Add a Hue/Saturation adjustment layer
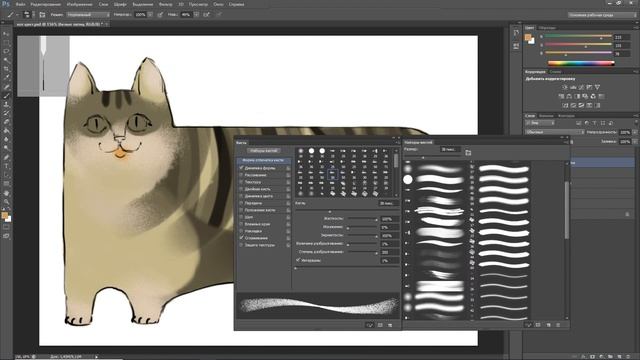 [561, 96]
